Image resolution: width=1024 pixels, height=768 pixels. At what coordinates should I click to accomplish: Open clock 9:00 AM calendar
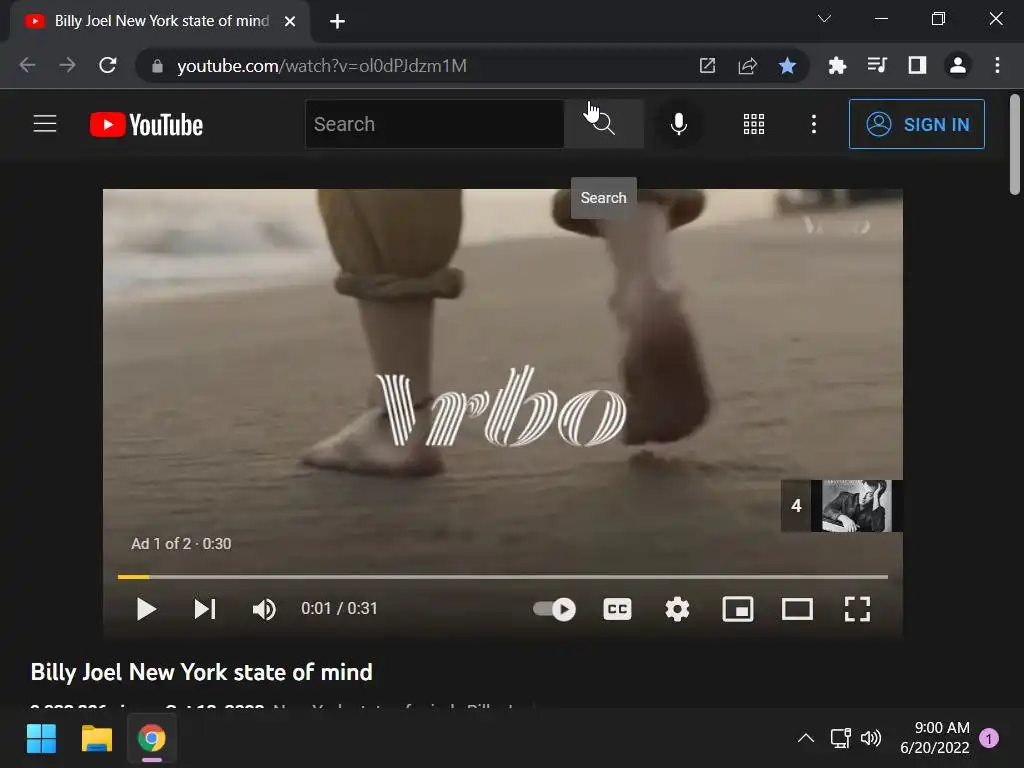[x=935, y=738]
